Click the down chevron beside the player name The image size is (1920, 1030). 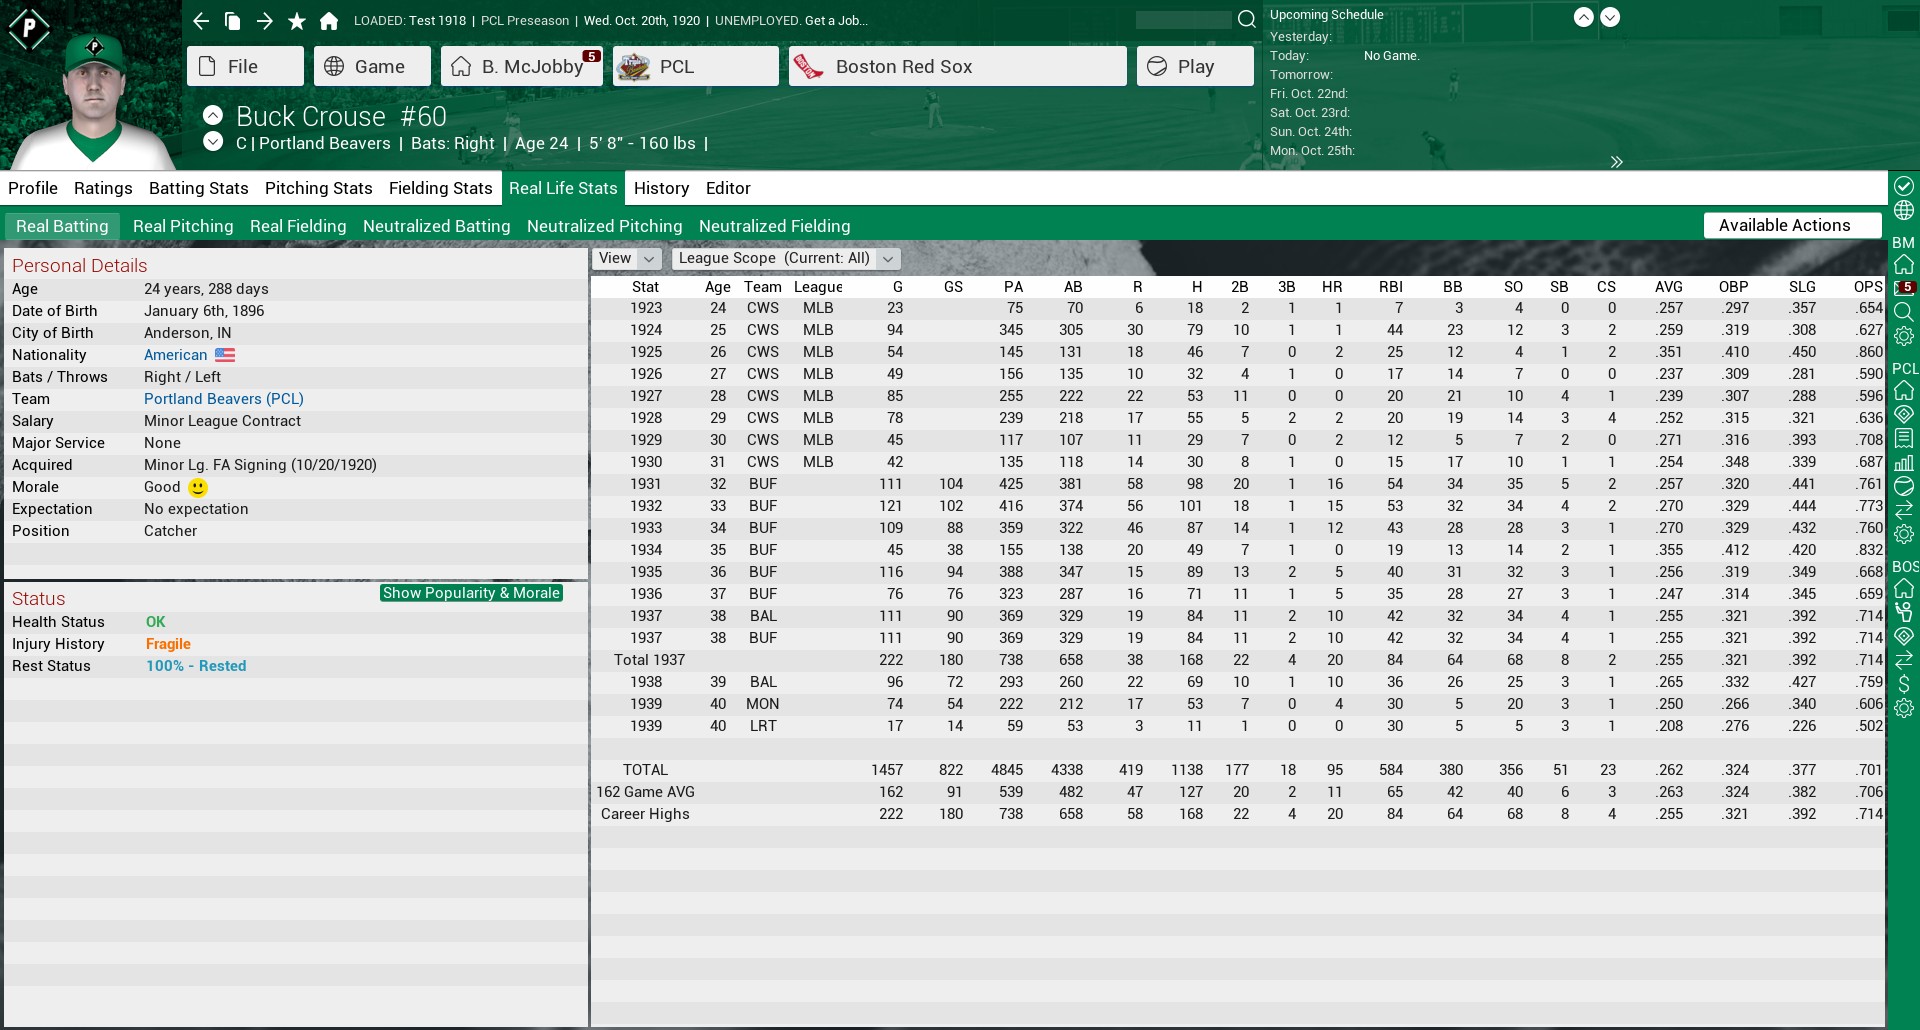(213, 141)
